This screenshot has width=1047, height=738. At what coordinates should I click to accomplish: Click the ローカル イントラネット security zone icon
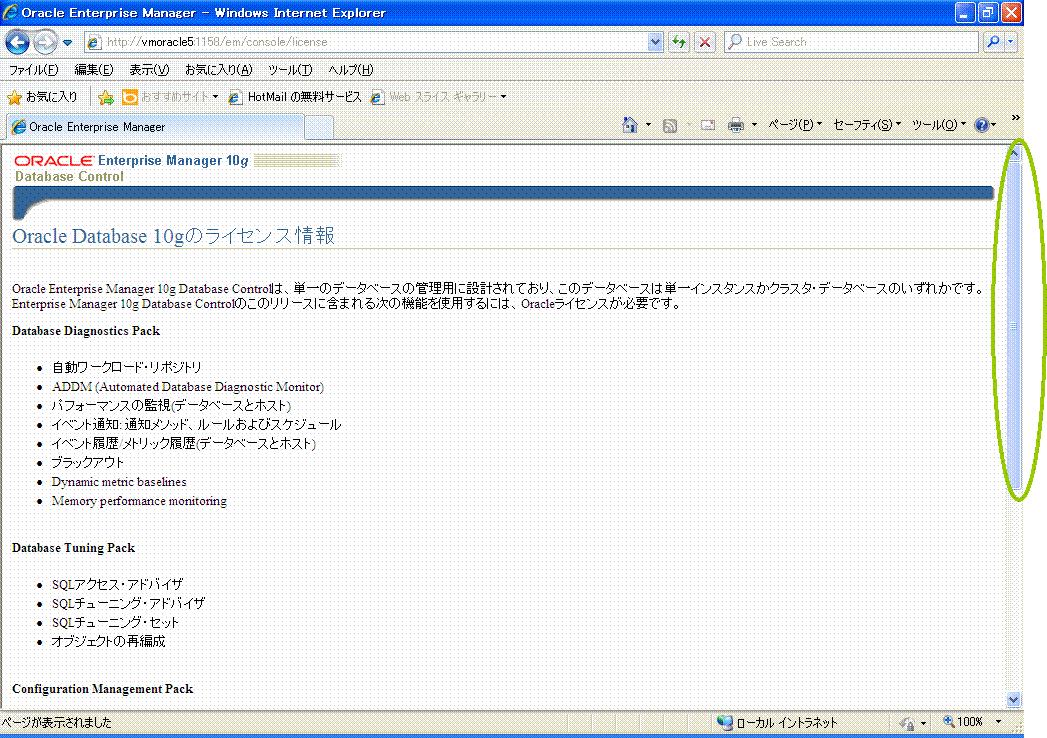click(x=724, y=722)
